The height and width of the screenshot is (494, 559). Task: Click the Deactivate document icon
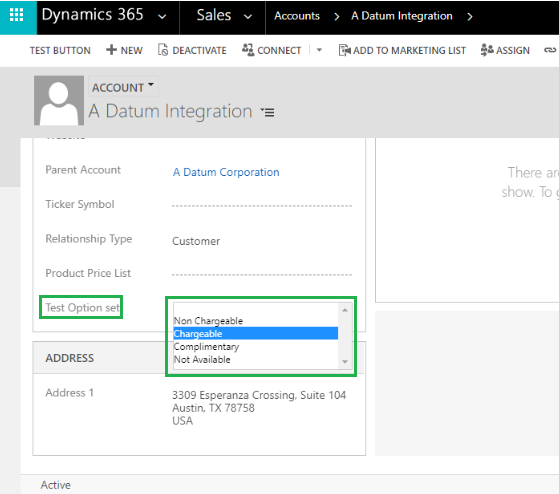pyautogui.click(x=163, y=50)
